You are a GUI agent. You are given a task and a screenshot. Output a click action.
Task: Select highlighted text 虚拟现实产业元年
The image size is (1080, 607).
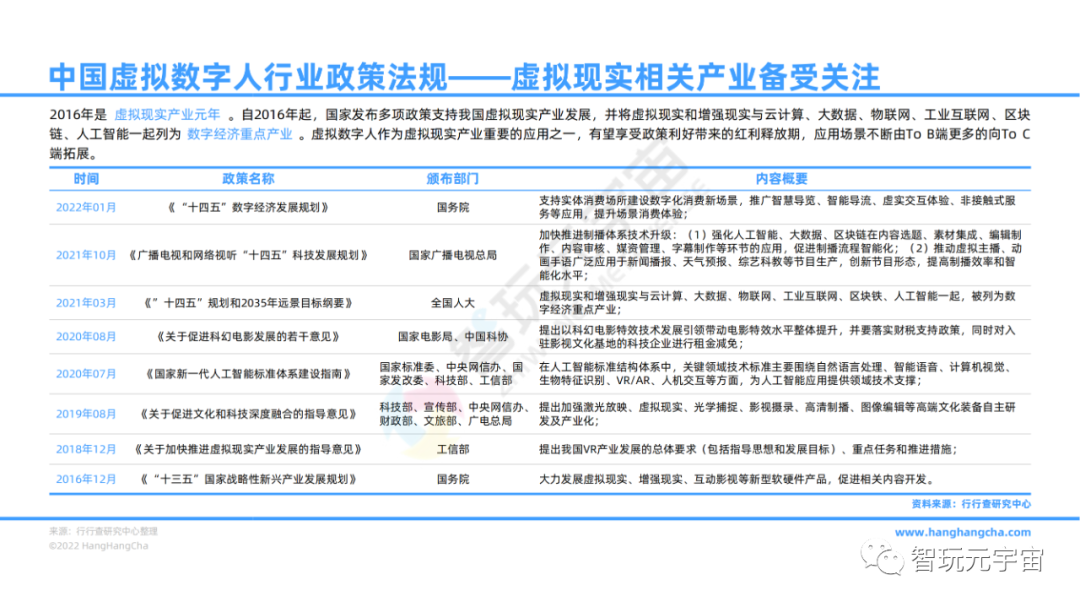click(167, 114)
